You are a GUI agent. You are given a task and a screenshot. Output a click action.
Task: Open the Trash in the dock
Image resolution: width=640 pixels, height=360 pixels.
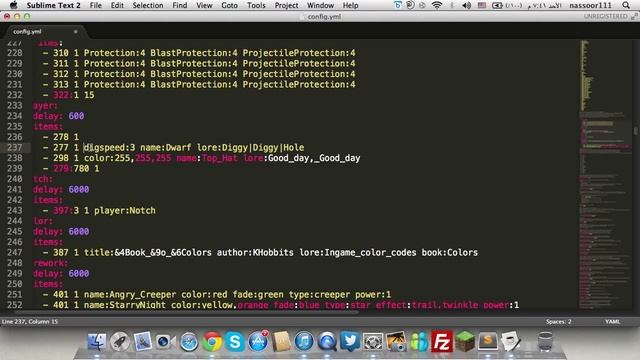pyautogui.click(x=545, y=341)
